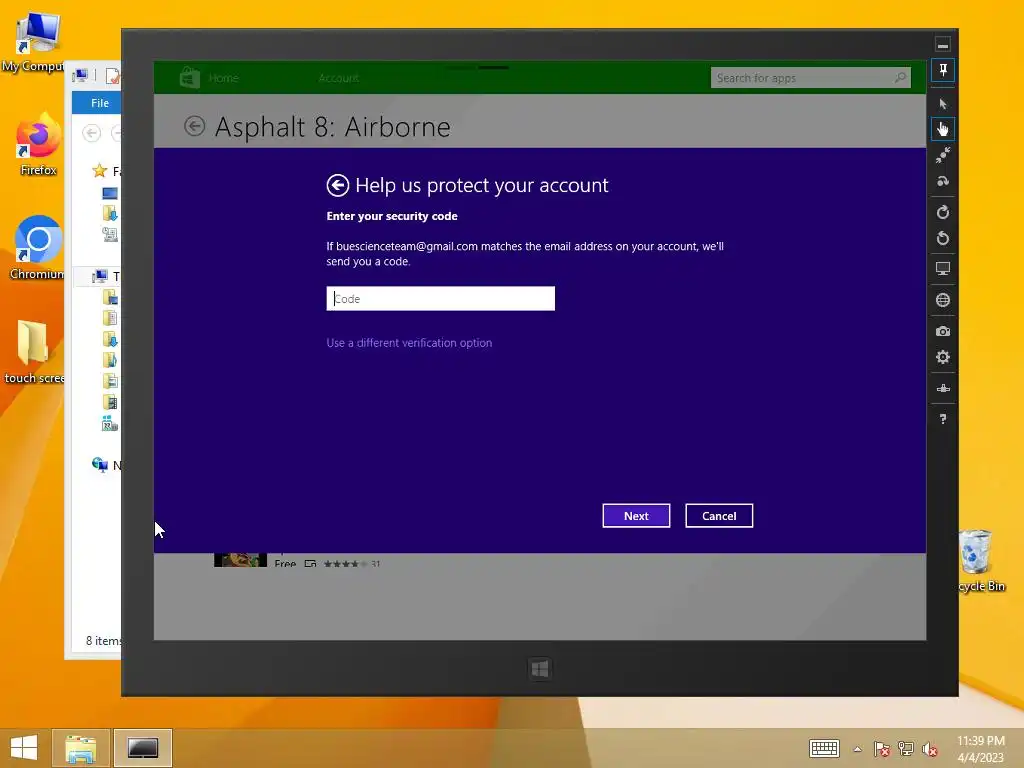Click "8 items" status text in Explorer

click(103, 641)
